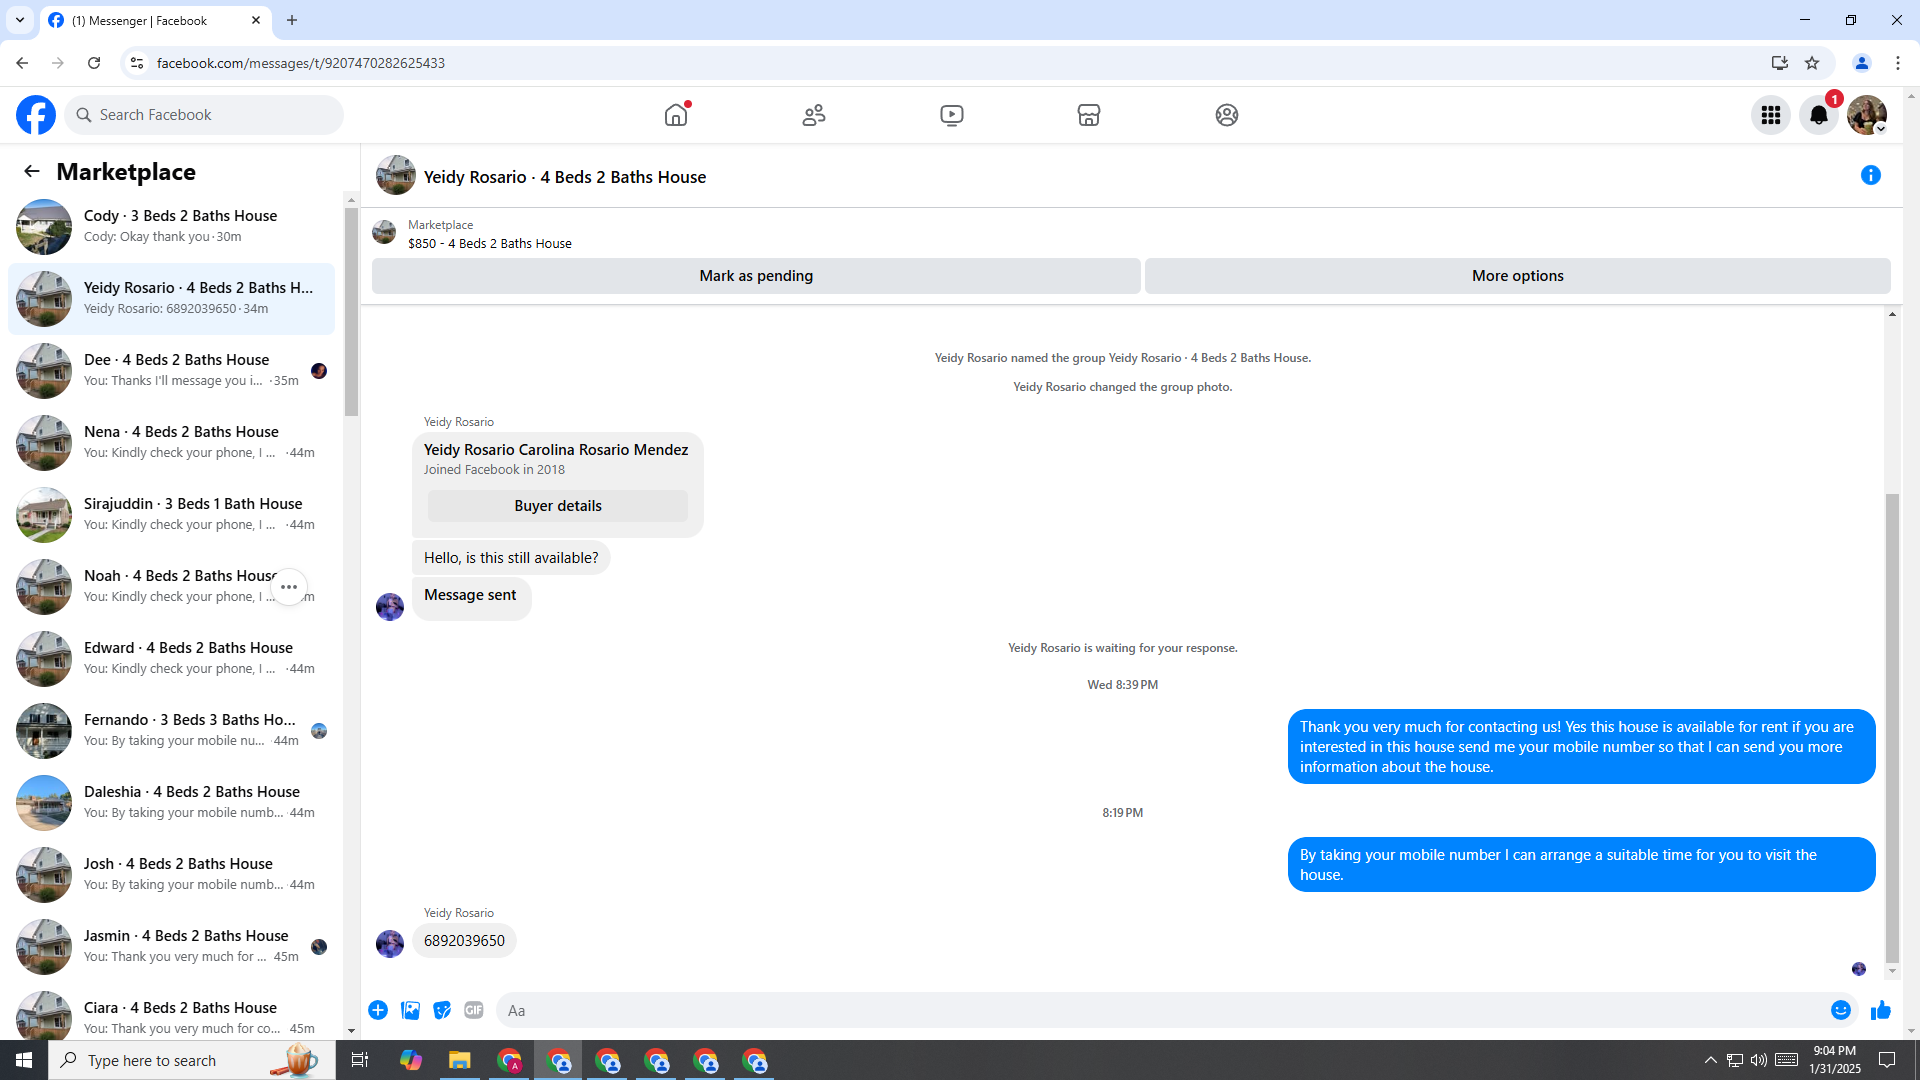Click the browser back arrow
The image size is (1920, 1080).
pyautogui.click(x=22, y=63)
